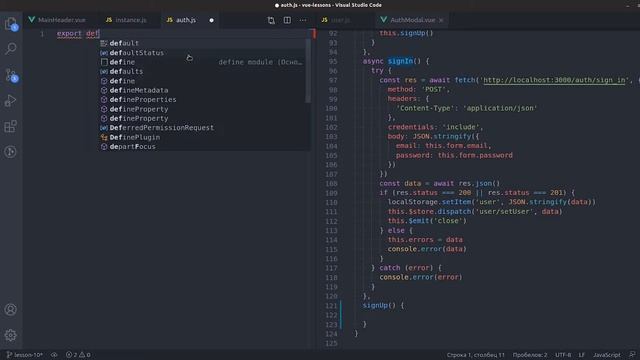
Task: Close the AuthModal.vue tab
Action: tap(441, 20)
